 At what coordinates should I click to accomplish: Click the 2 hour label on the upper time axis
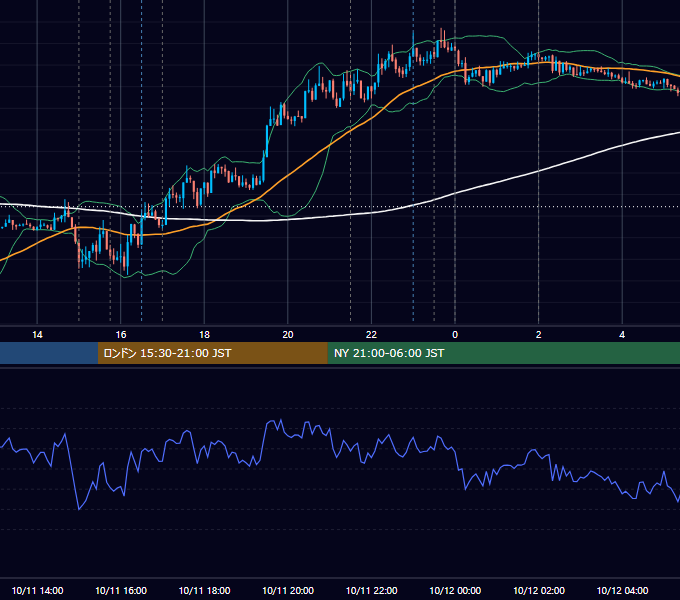click(539, 335)
